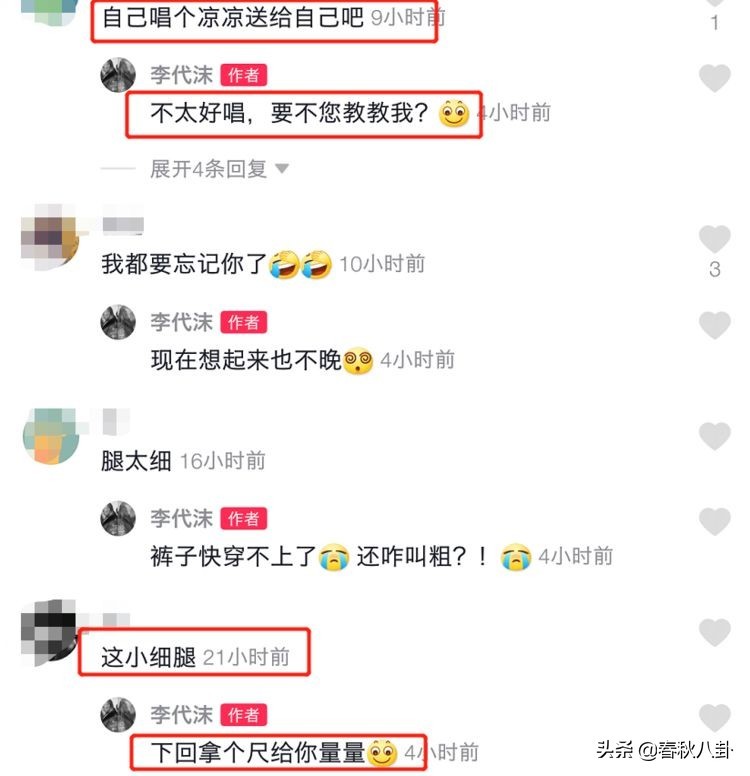Like the reply "不太好唱，要不您教教我？"
The height and width of the screenshot is (776, 750).
click(x=714, y=78)
